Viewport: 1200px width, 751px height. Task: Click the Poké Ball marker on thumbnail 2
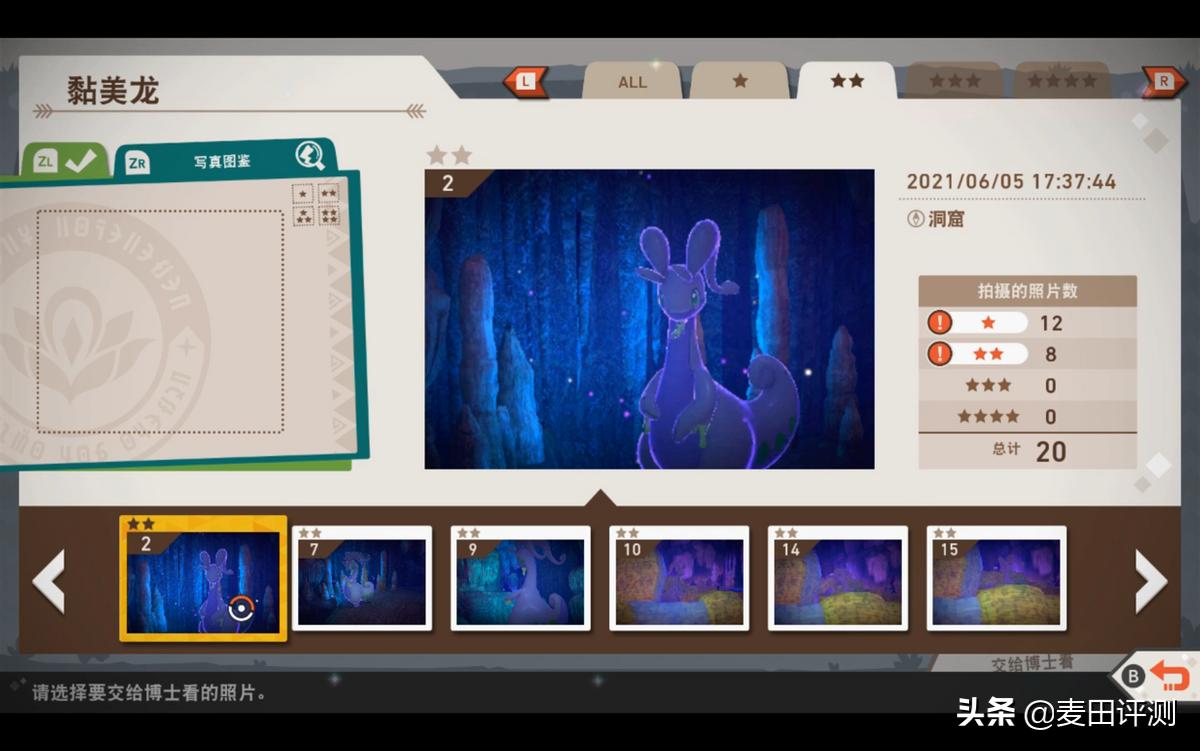click(243, 608)
